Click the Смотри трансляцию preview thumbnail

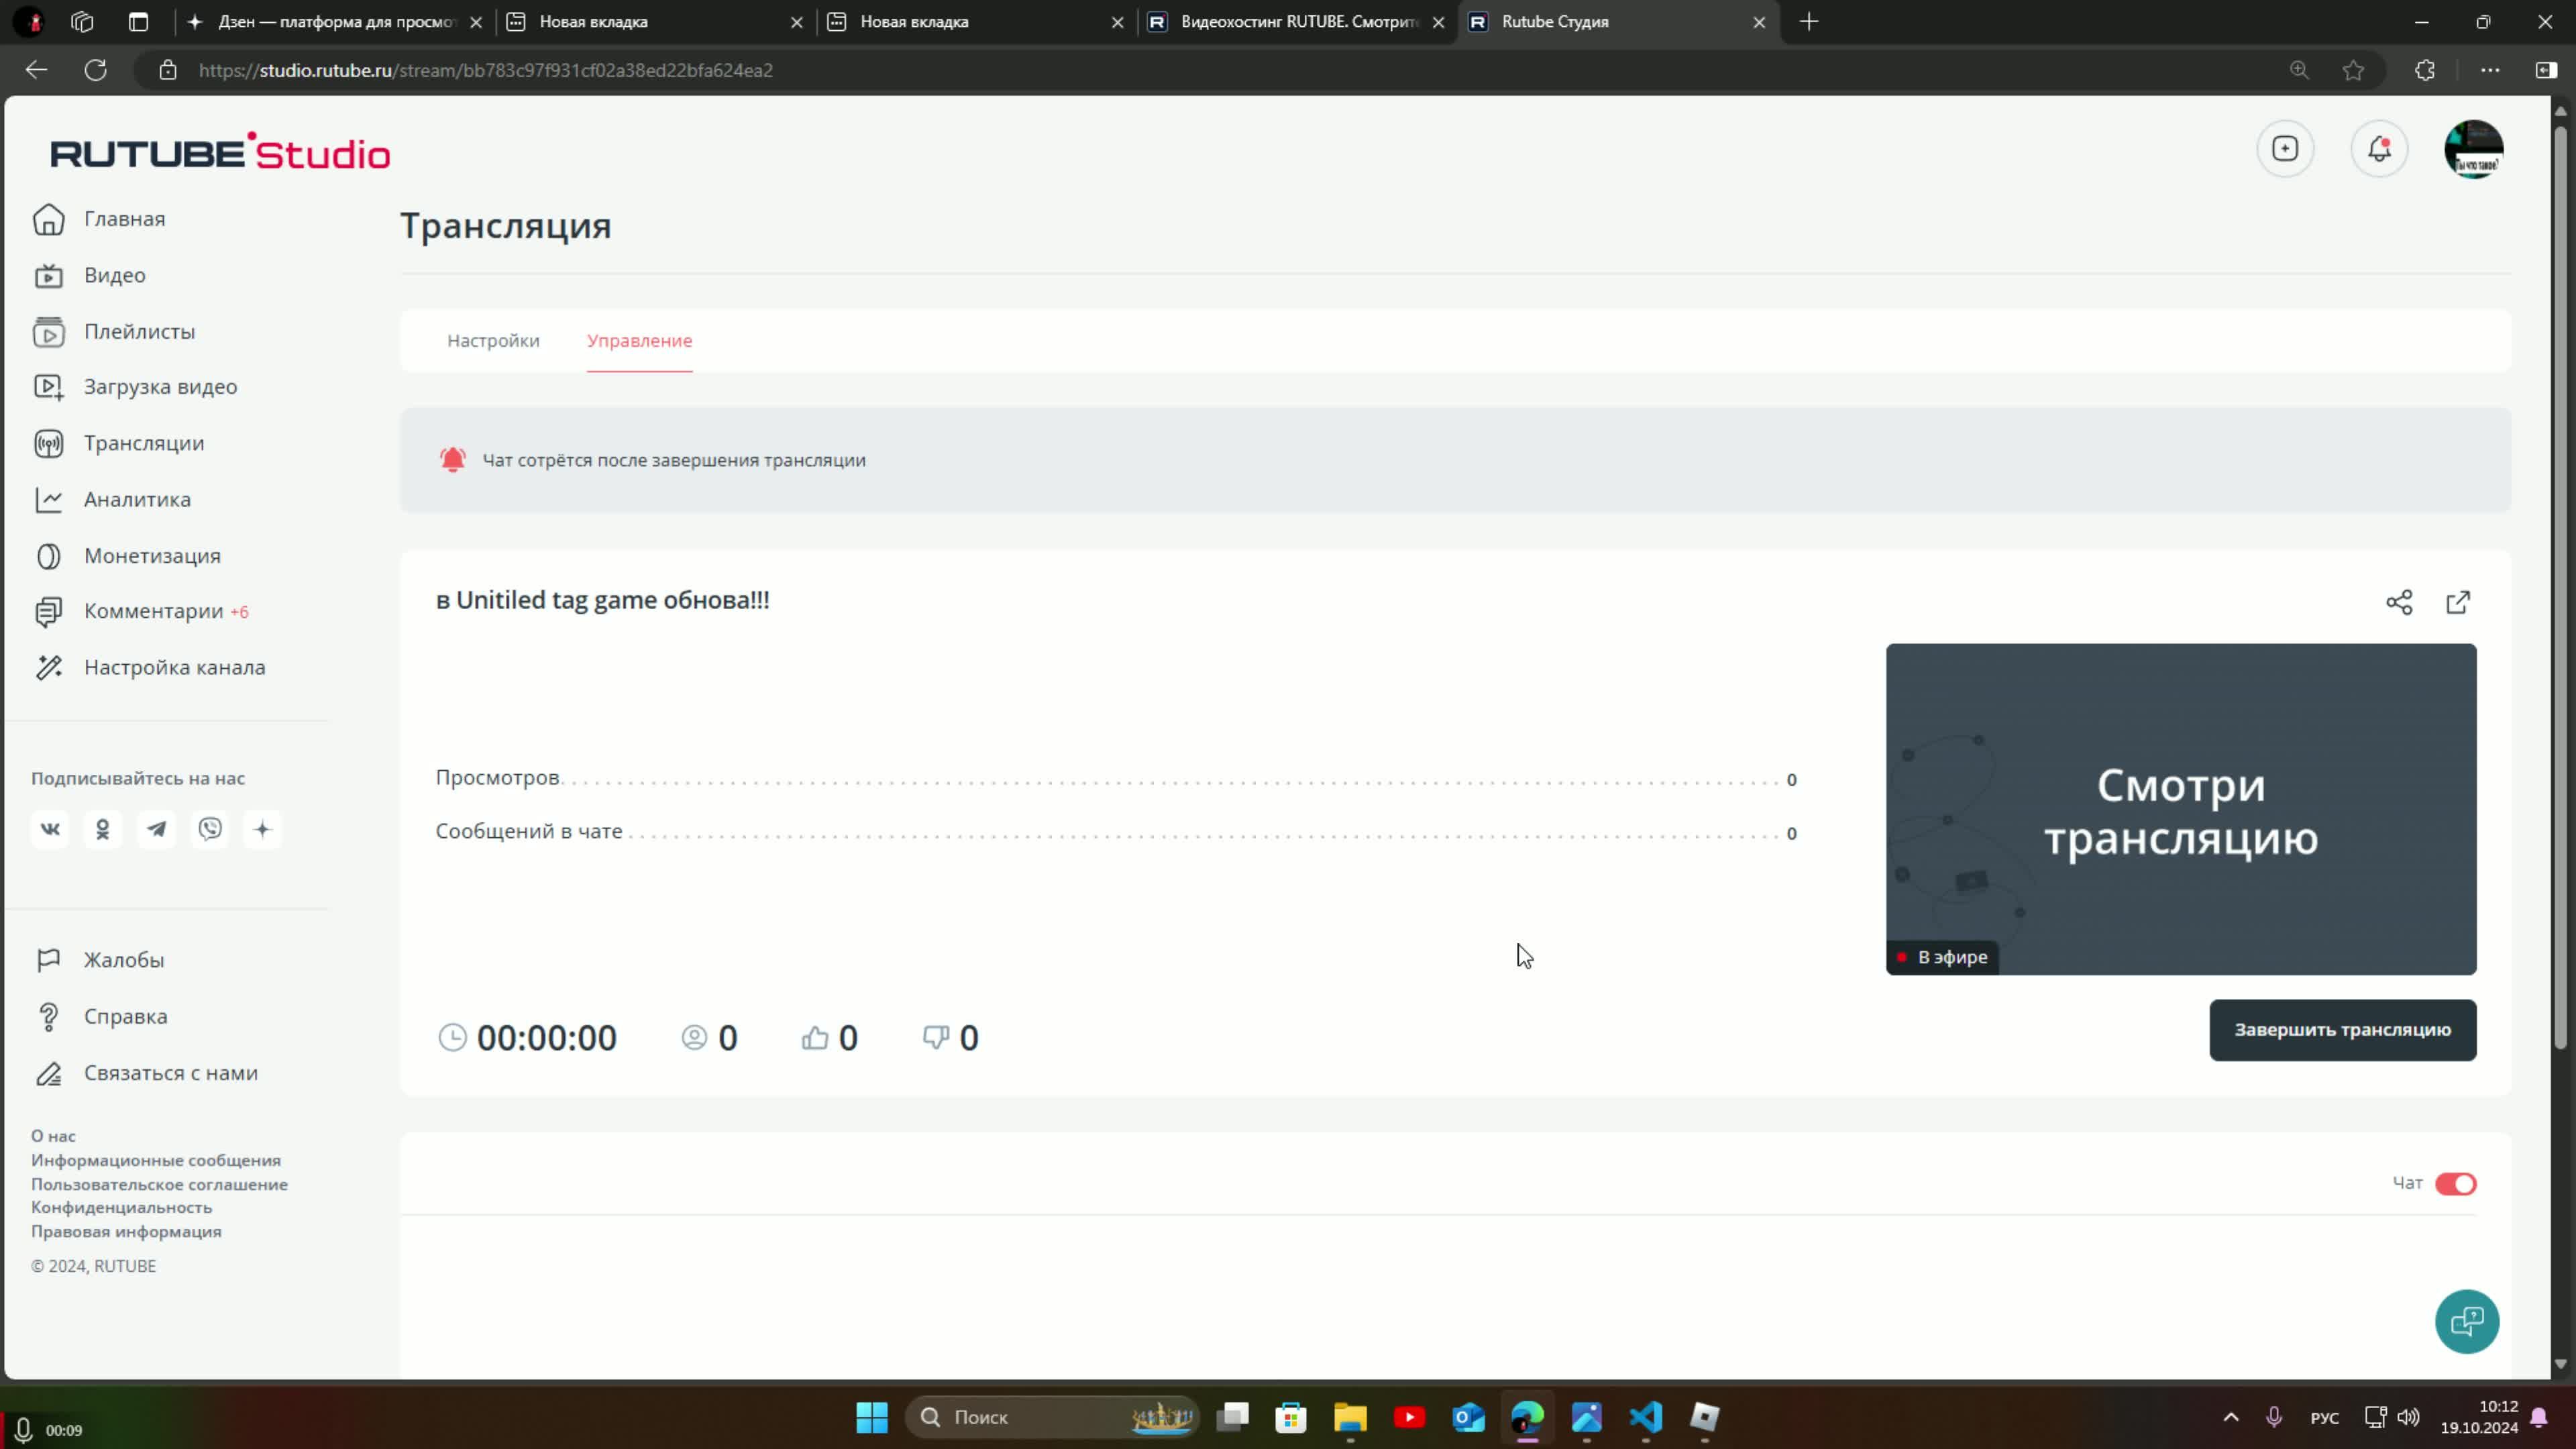[x=2181, y=809]
